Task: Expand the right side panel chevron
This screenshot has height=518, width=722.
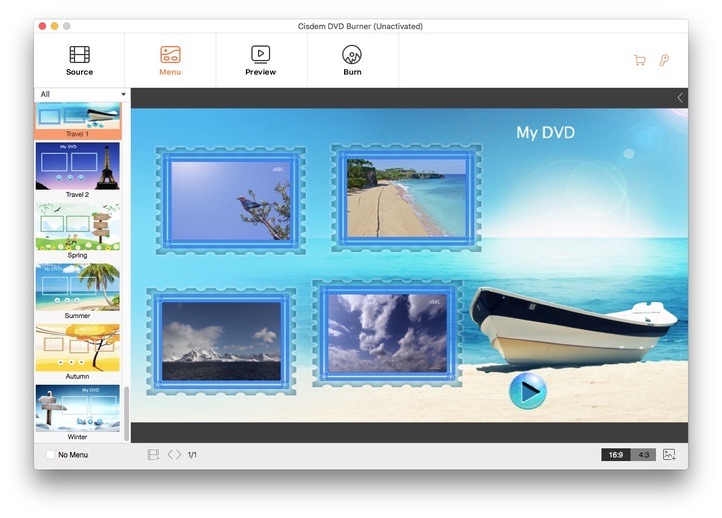Action: point(680,98)
